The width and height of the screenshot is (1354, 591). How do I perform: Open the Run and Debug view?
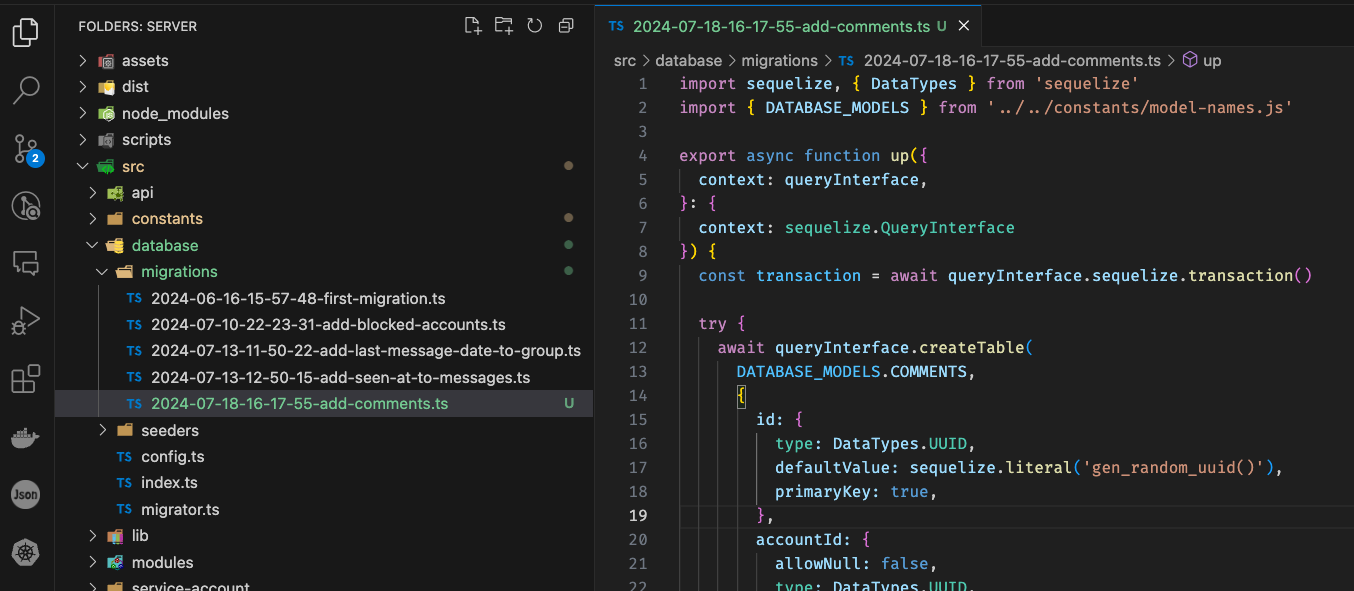pyautogui.click(x=25, y=322)
